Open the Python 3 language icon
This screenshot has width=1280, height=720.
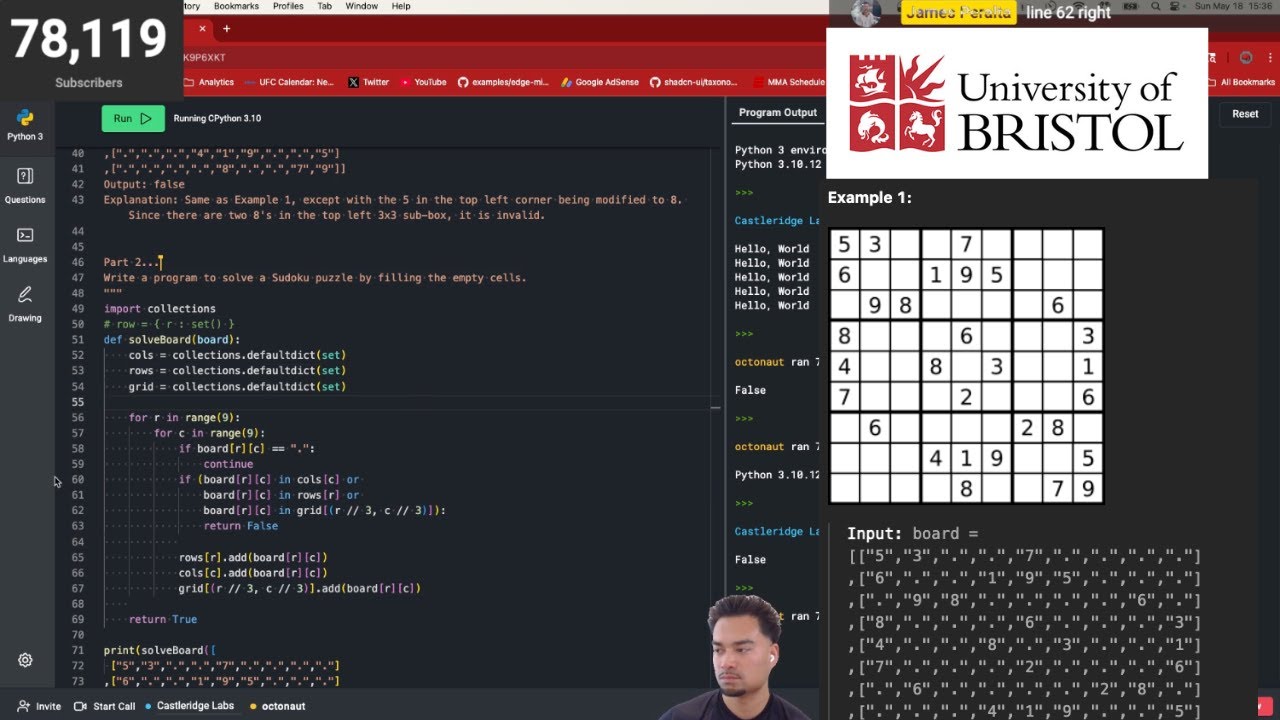(25, 118)
